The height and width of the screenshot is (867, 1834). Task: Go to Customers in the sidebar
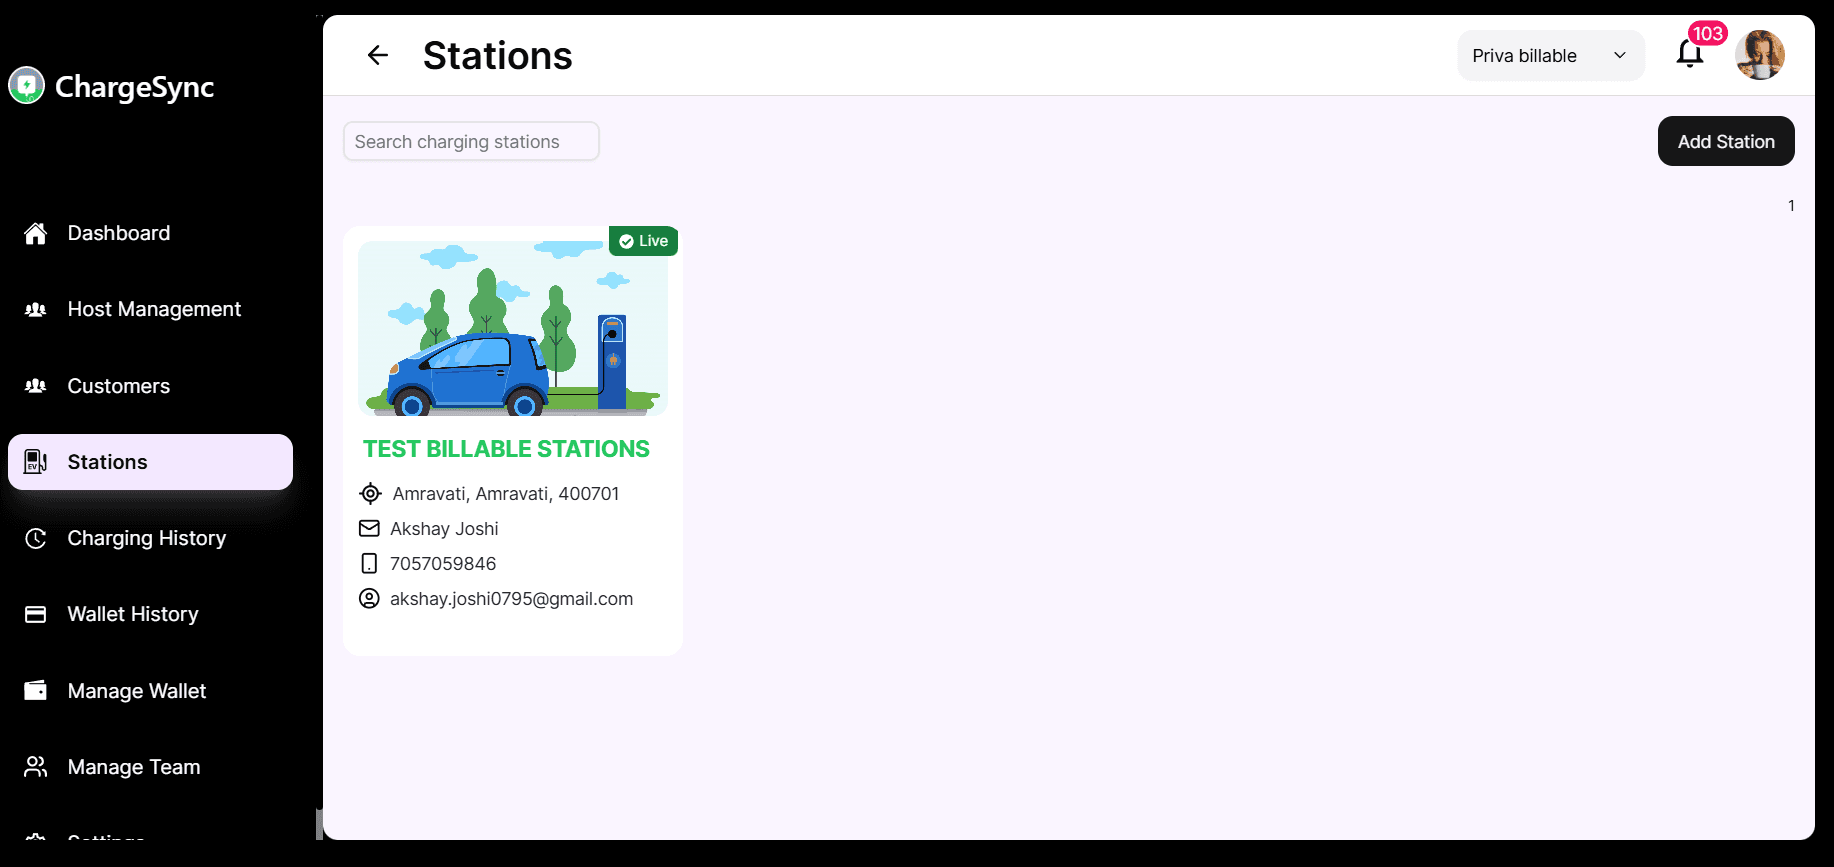(118, 386)
